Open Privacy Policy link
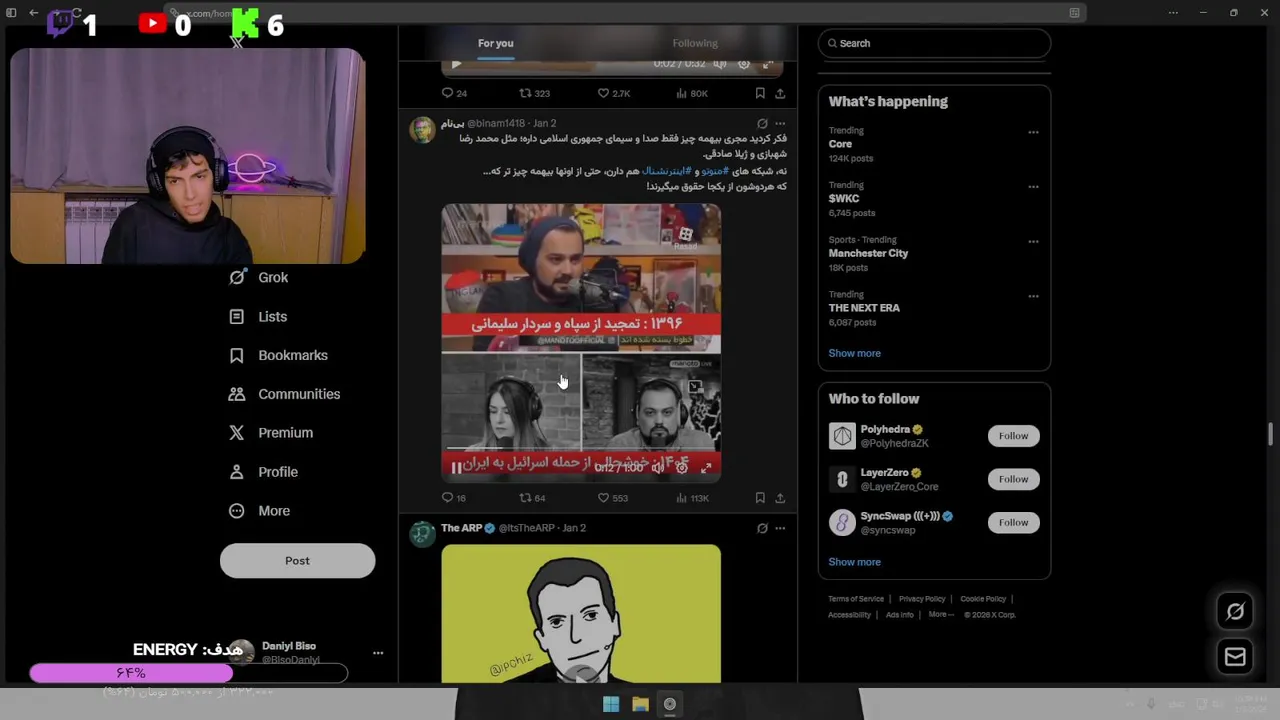The width and height of the screenshot is (1280, 720). click(x=922, y=599)
